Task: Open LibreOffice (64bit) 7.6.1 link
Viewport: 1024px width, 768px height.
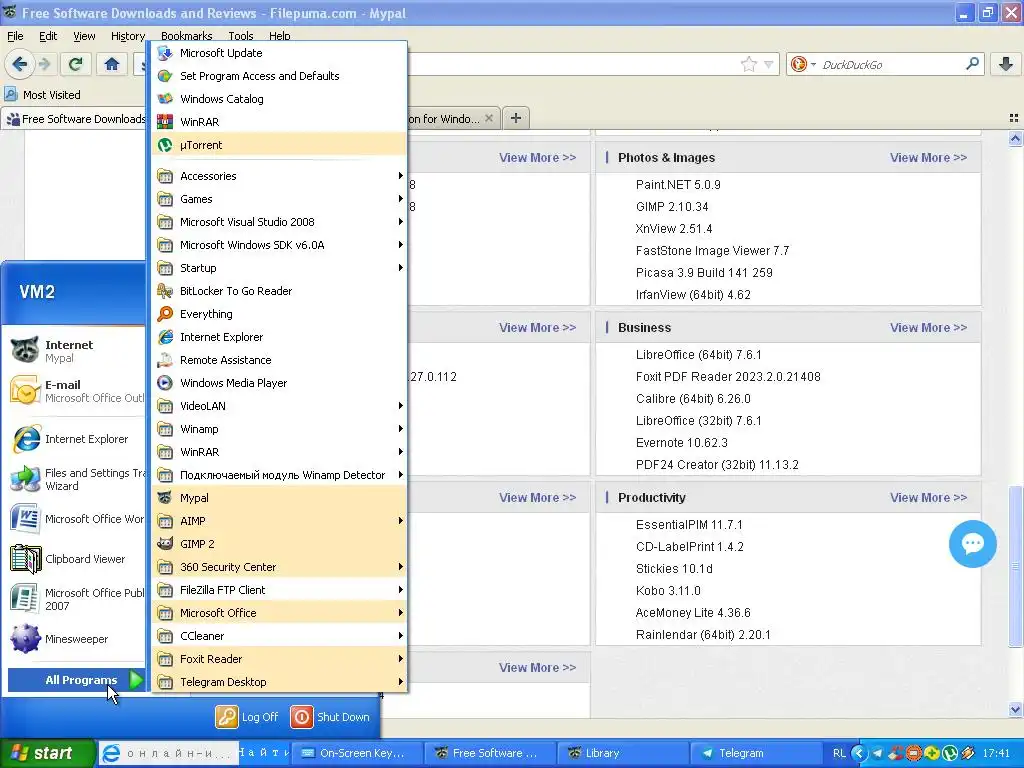Action: click(x=698, y=355)
